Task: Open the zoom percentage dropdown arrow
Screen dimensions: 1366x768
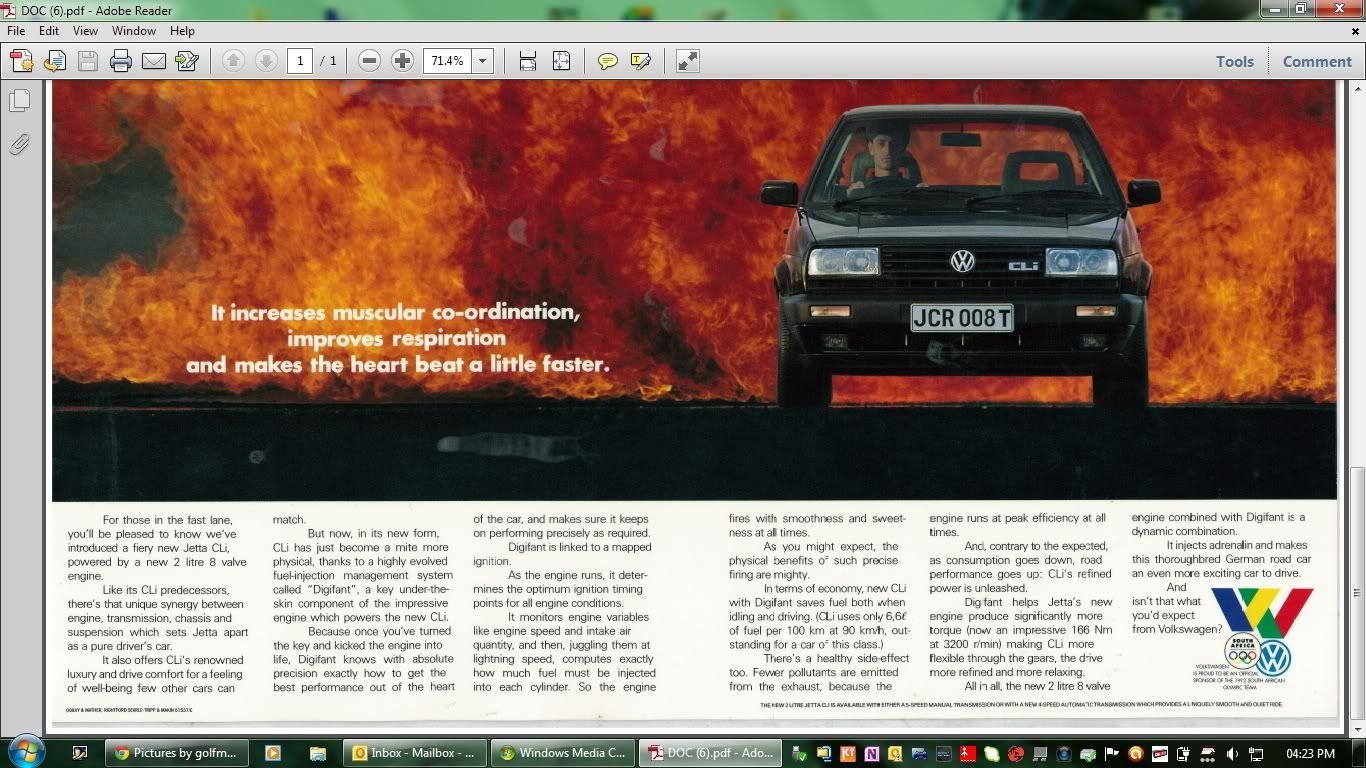Action: click(483, 61)
